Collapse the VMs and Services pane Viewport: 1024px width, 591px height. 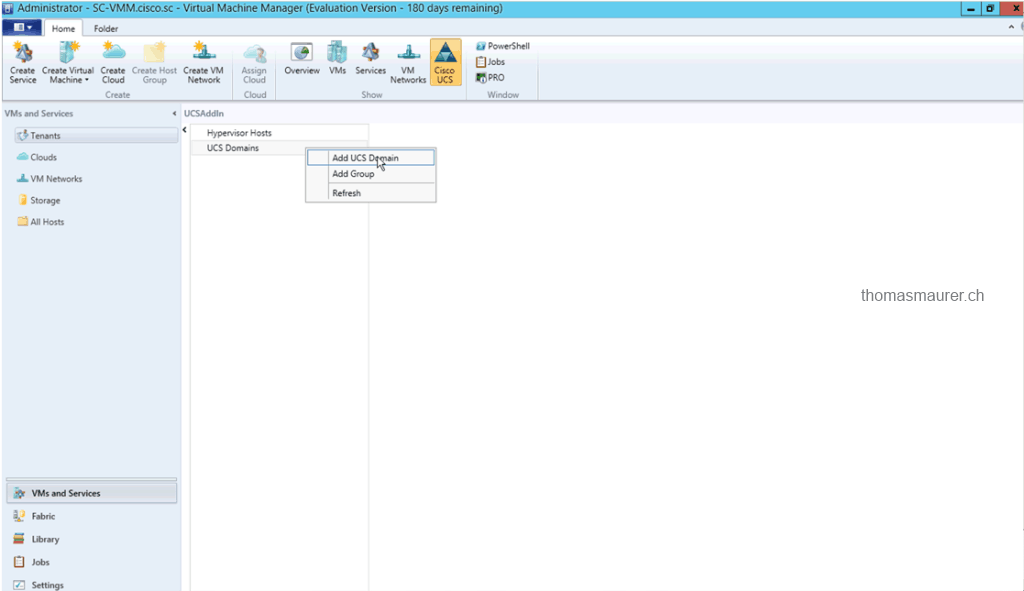[x=174, y=114]
